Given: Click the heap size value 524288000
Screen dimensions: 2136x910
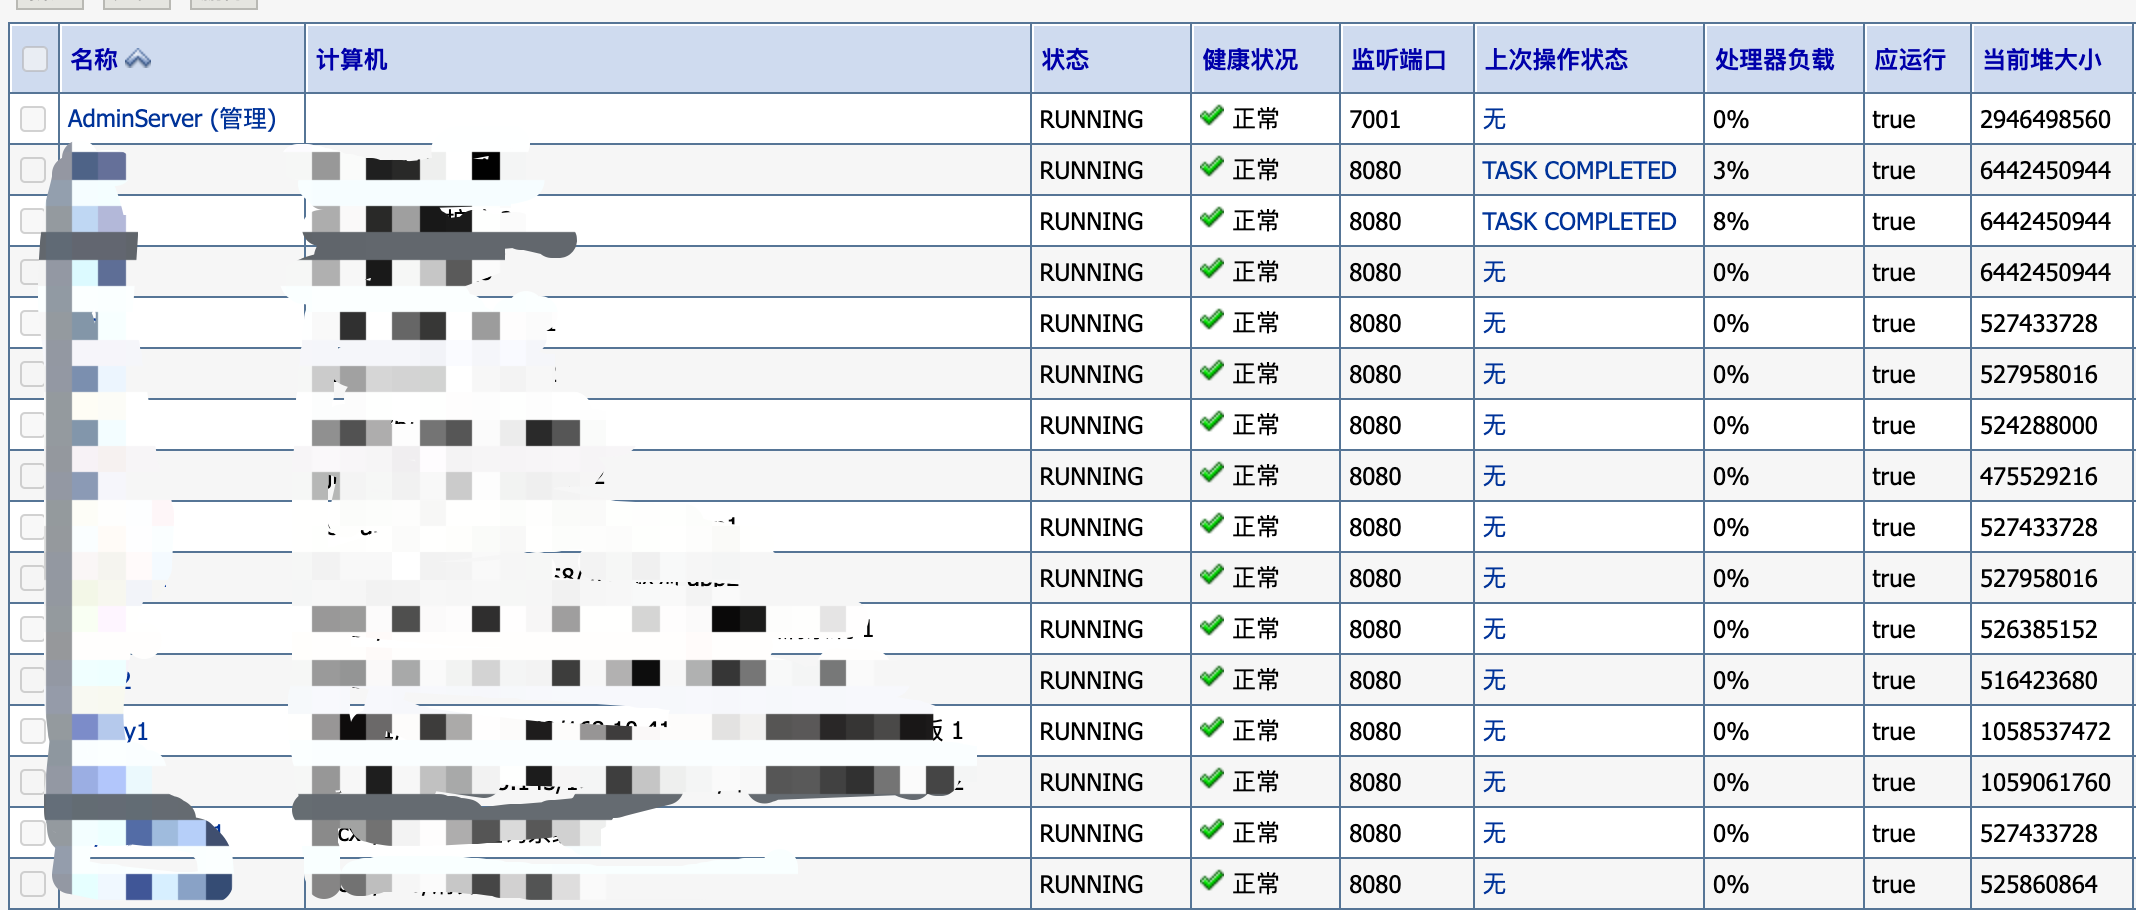Looking at the screenshot, I should coord(2039,426).
